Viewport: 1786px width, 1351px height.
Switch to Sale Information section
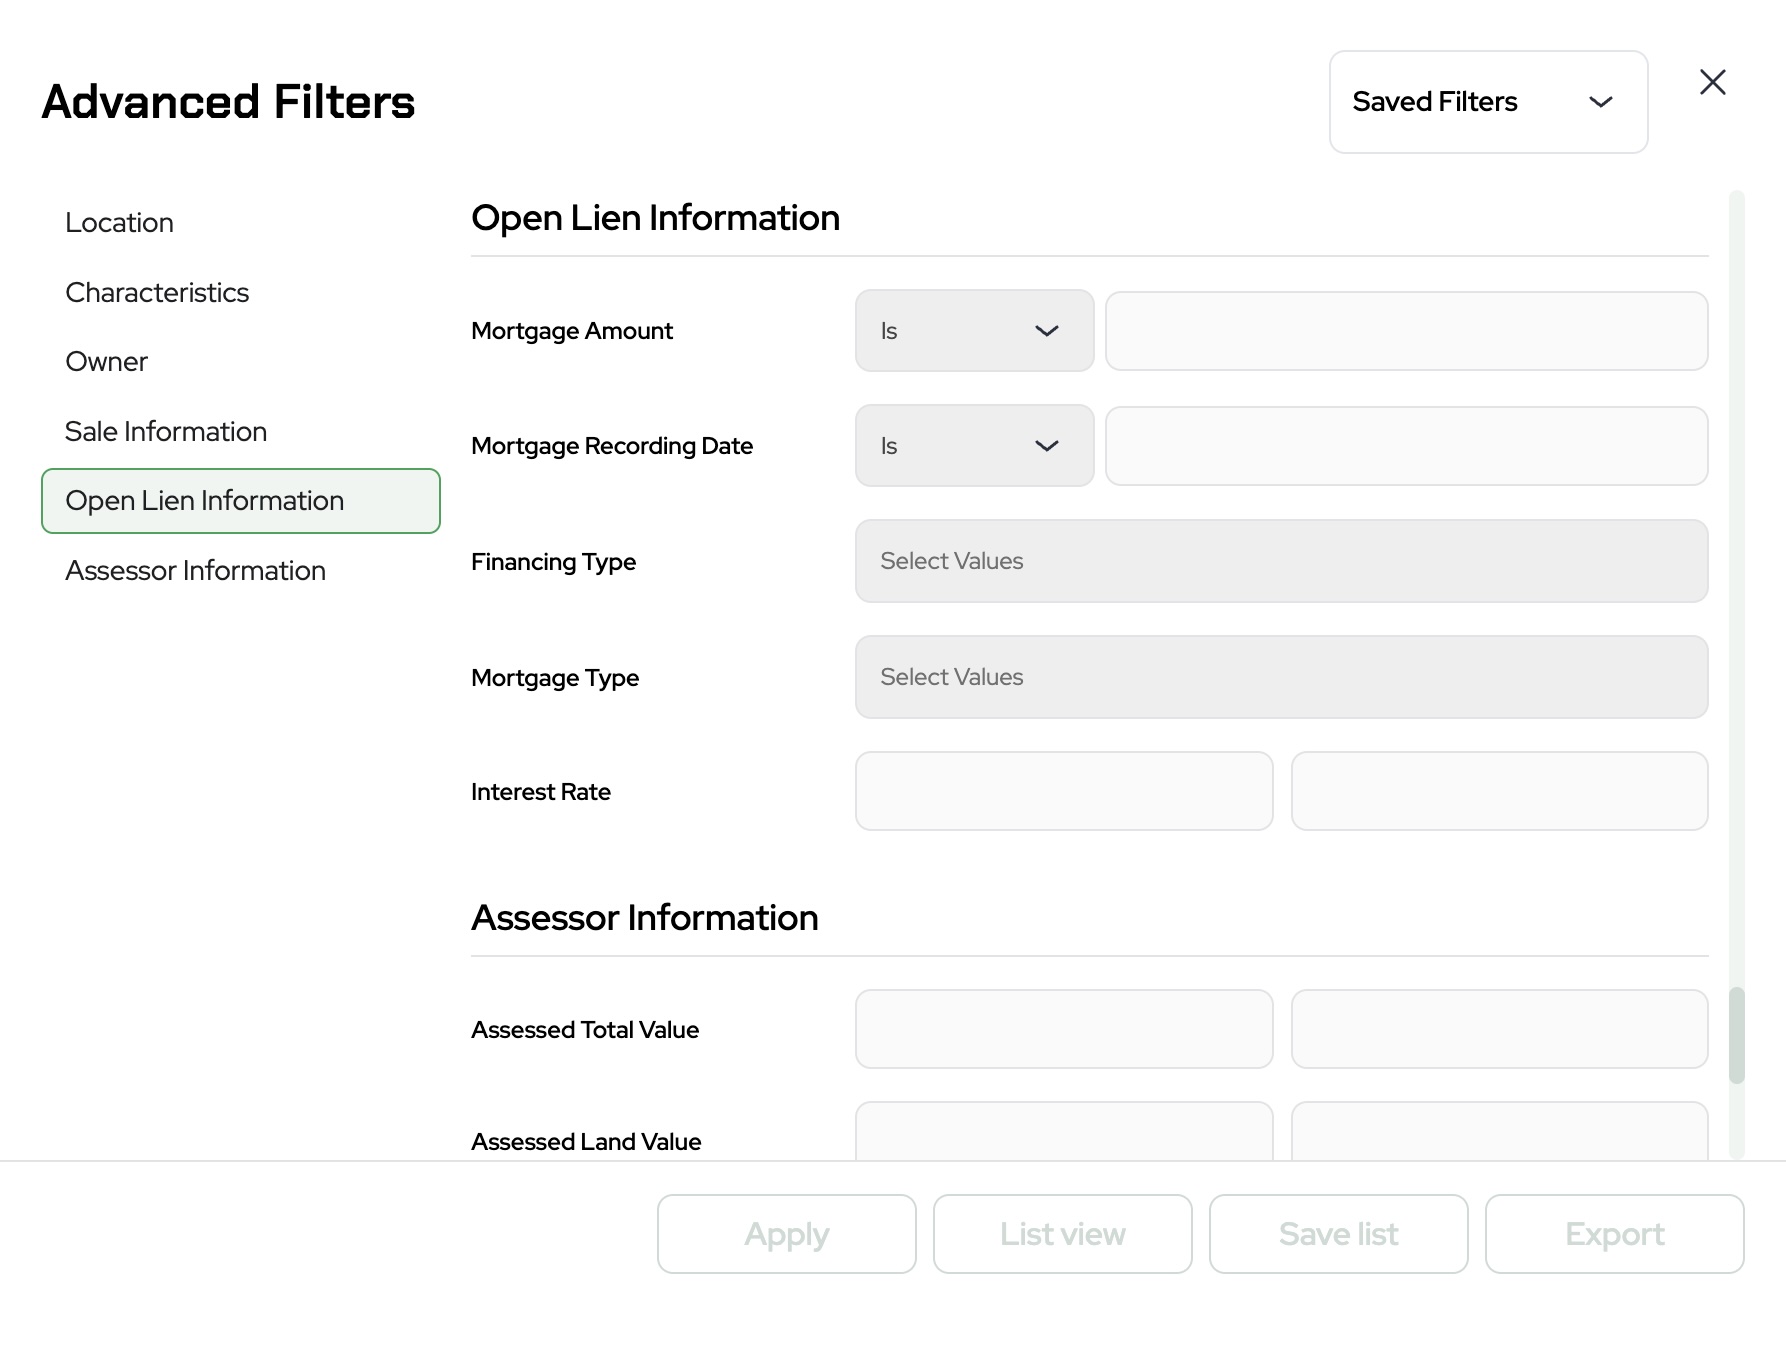point(166,432)
